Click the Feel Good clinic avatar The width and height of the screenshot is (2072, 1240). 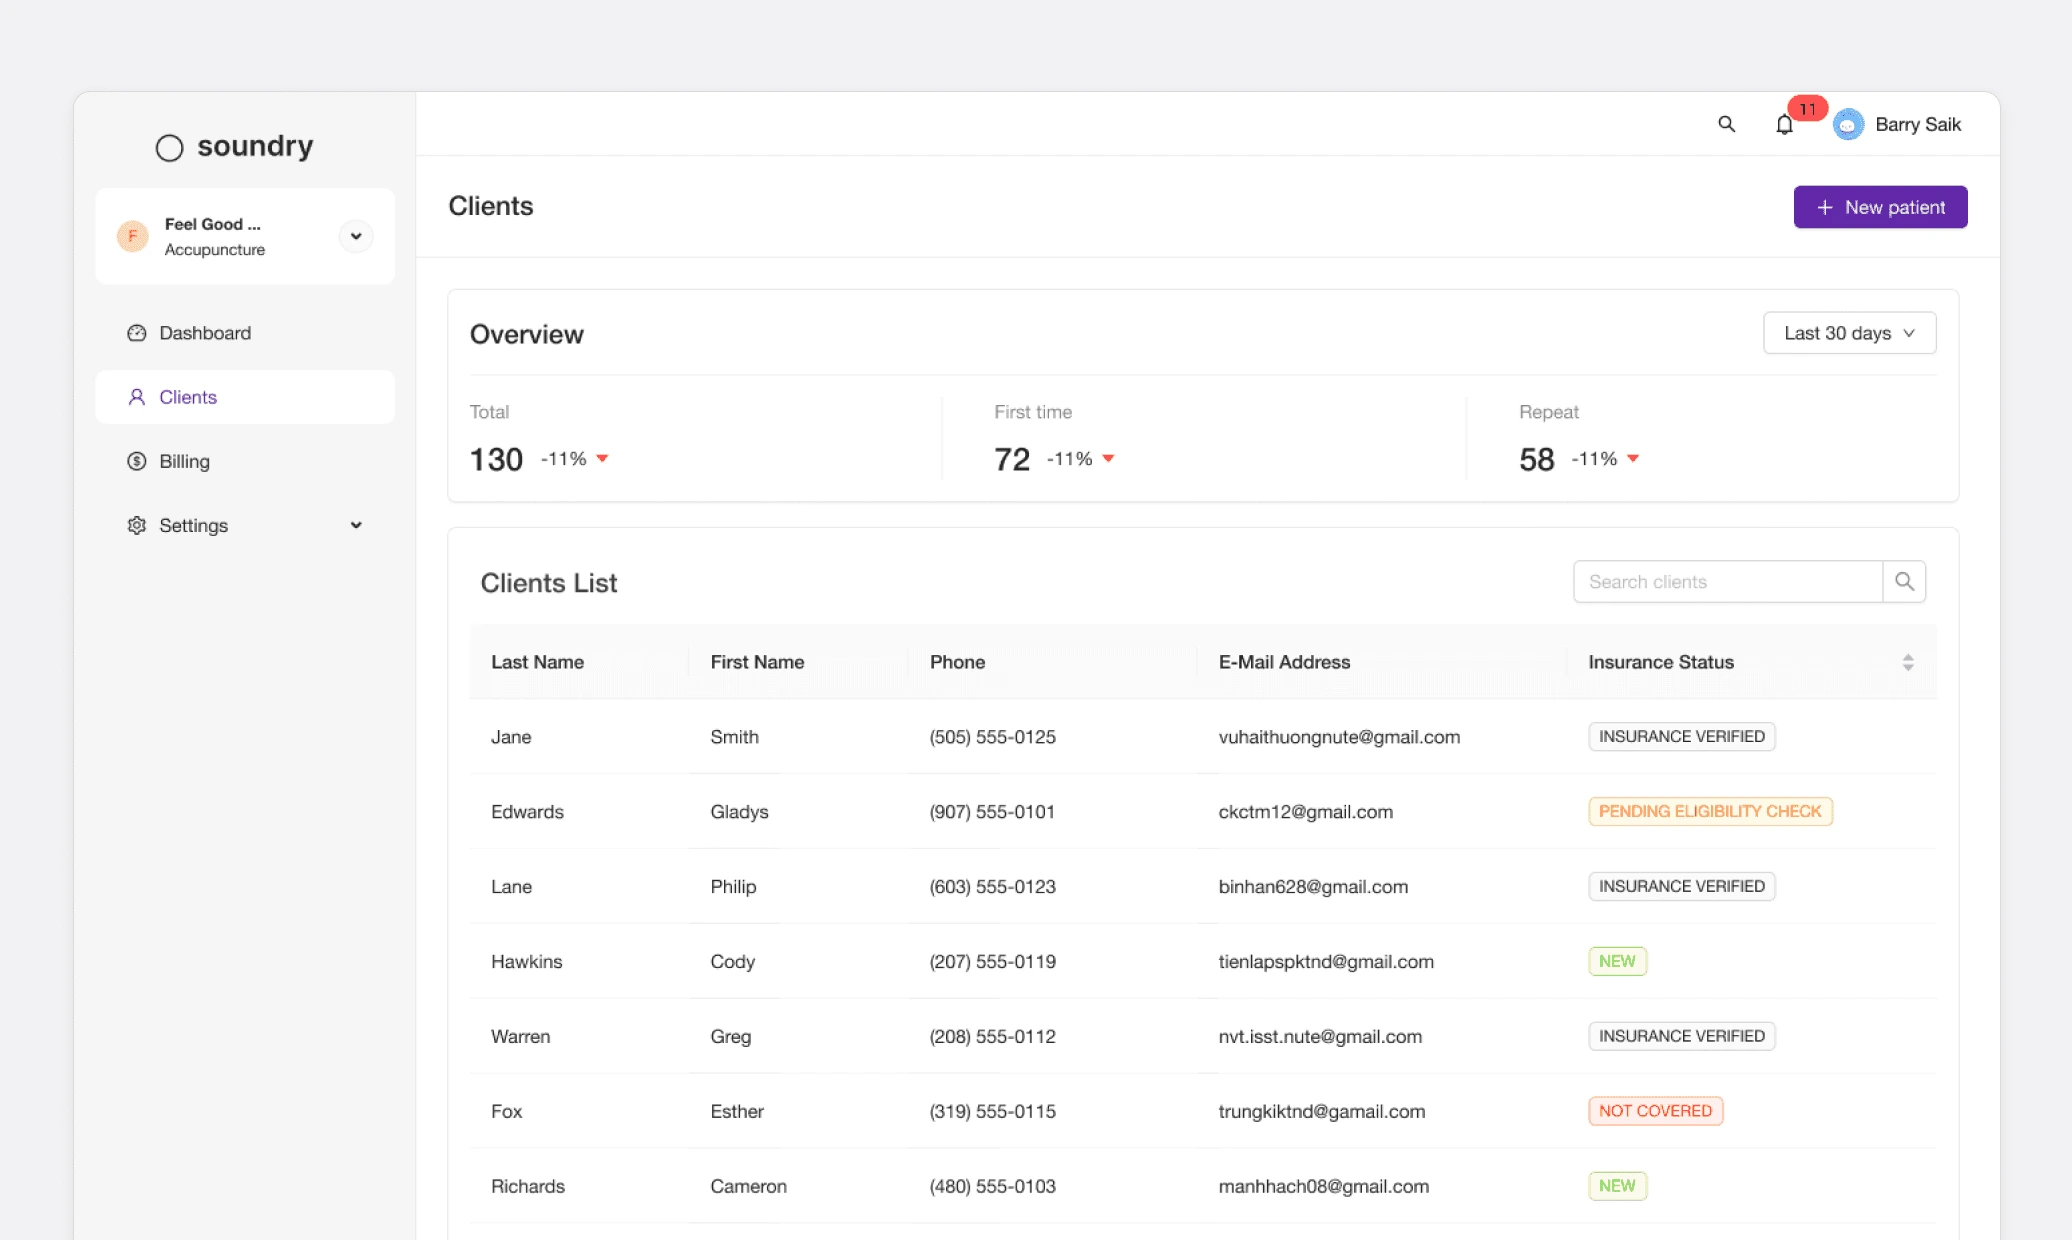(133, 236)
